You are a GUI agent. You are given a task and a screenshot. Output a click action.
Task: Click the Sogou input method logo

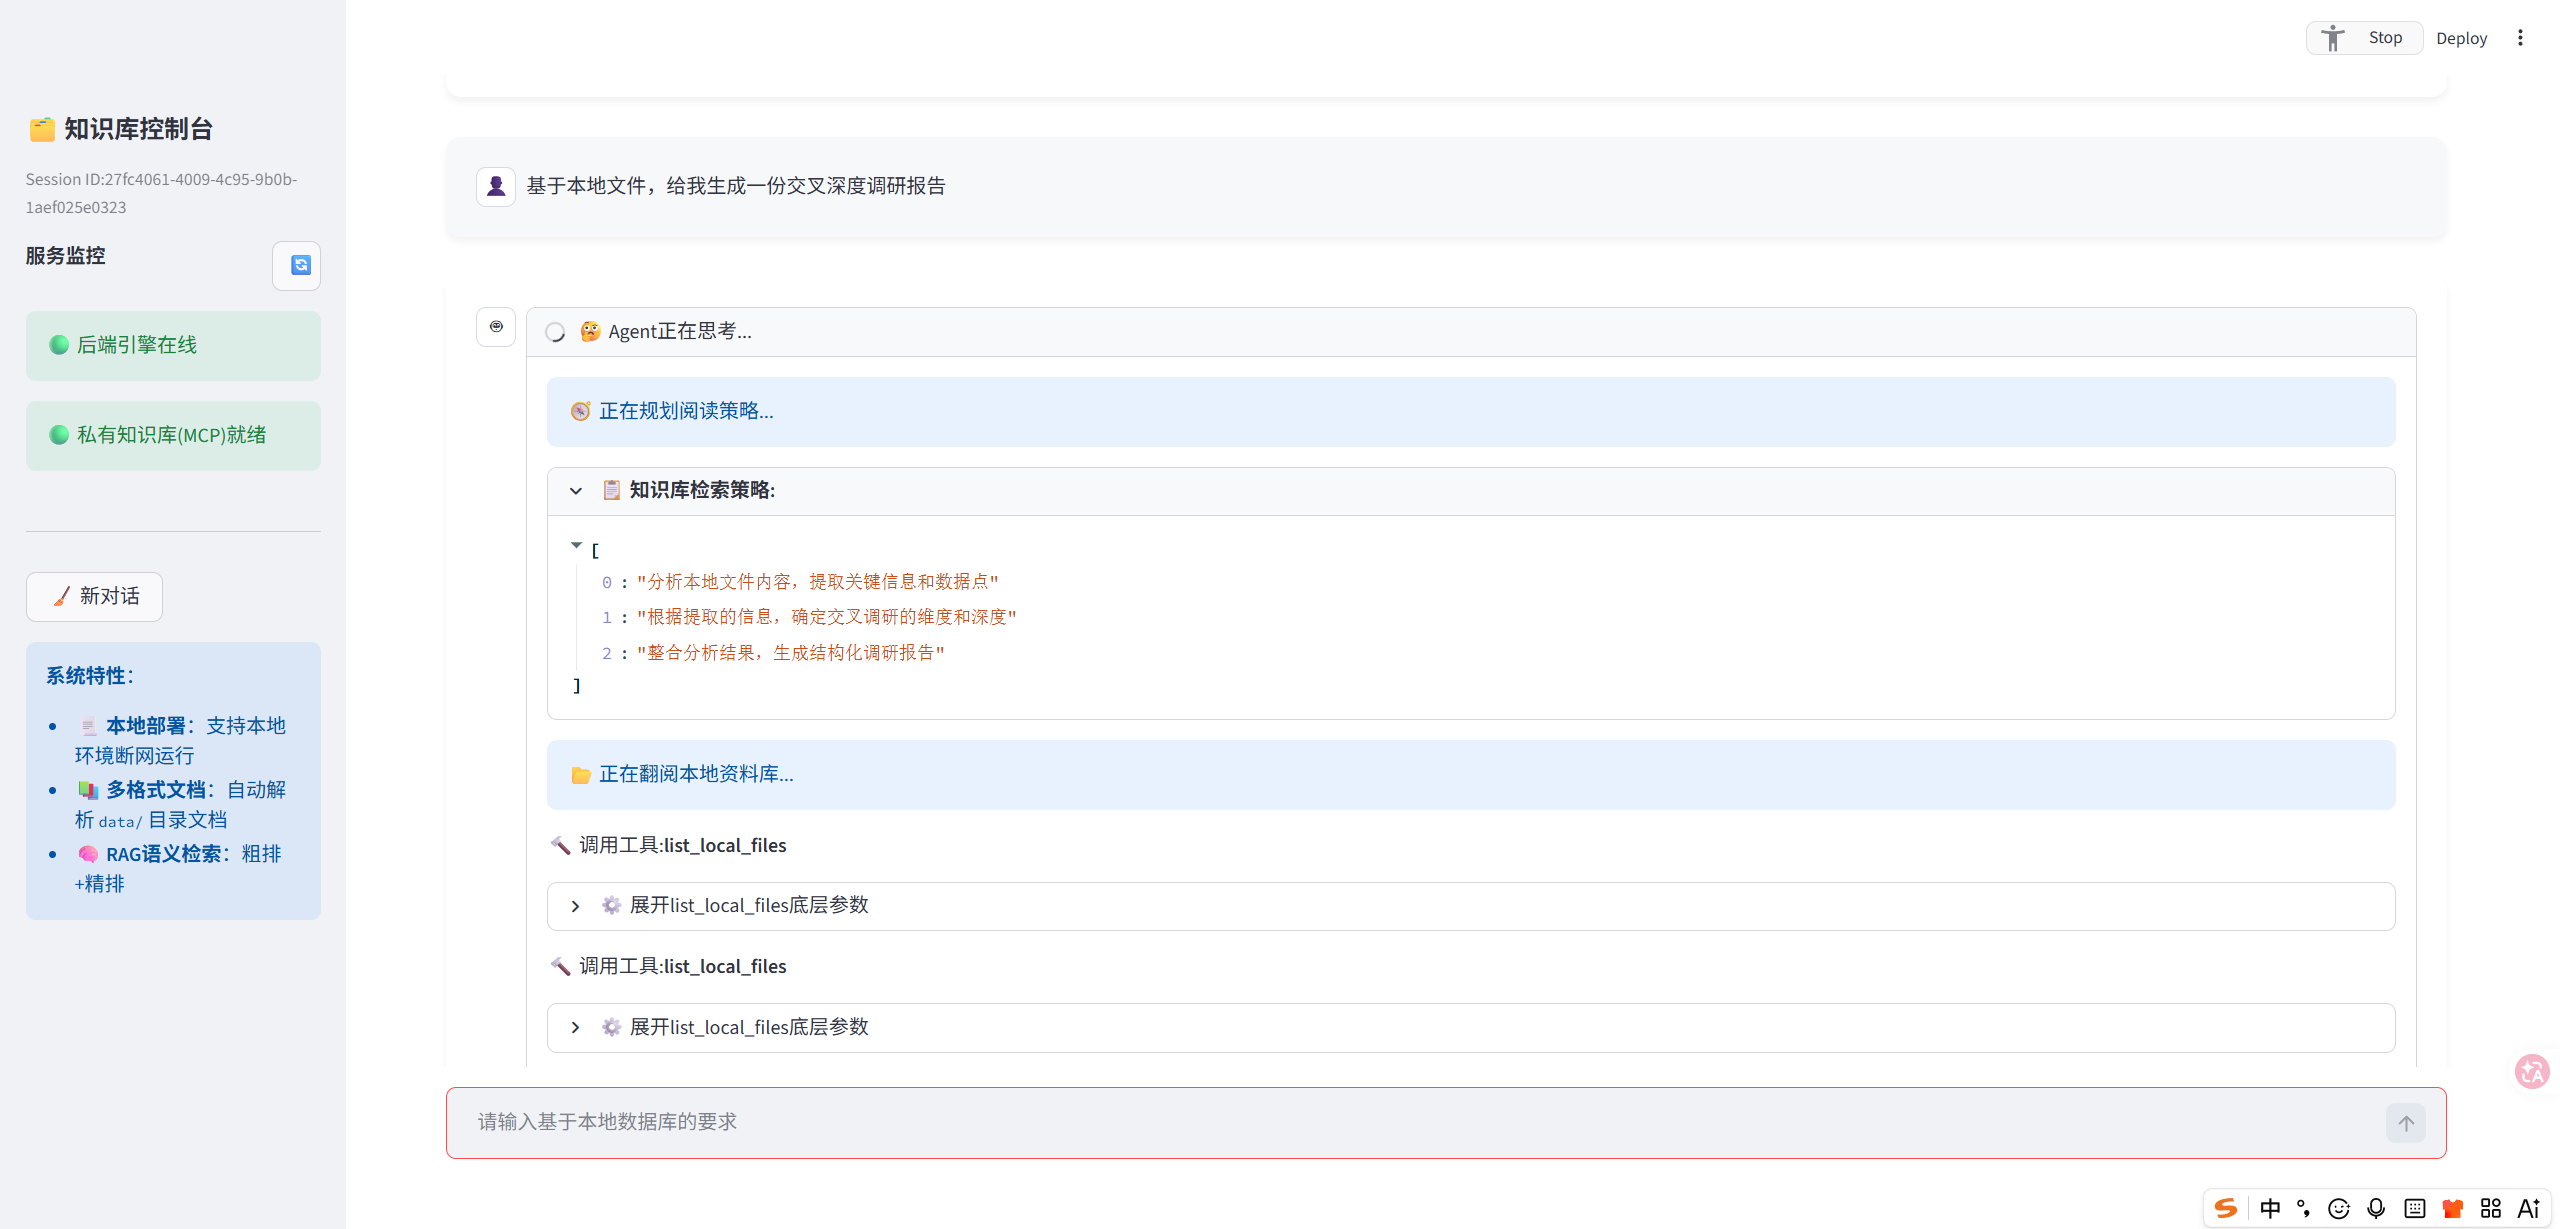pyautogui.click(x=2226, y=1208)
